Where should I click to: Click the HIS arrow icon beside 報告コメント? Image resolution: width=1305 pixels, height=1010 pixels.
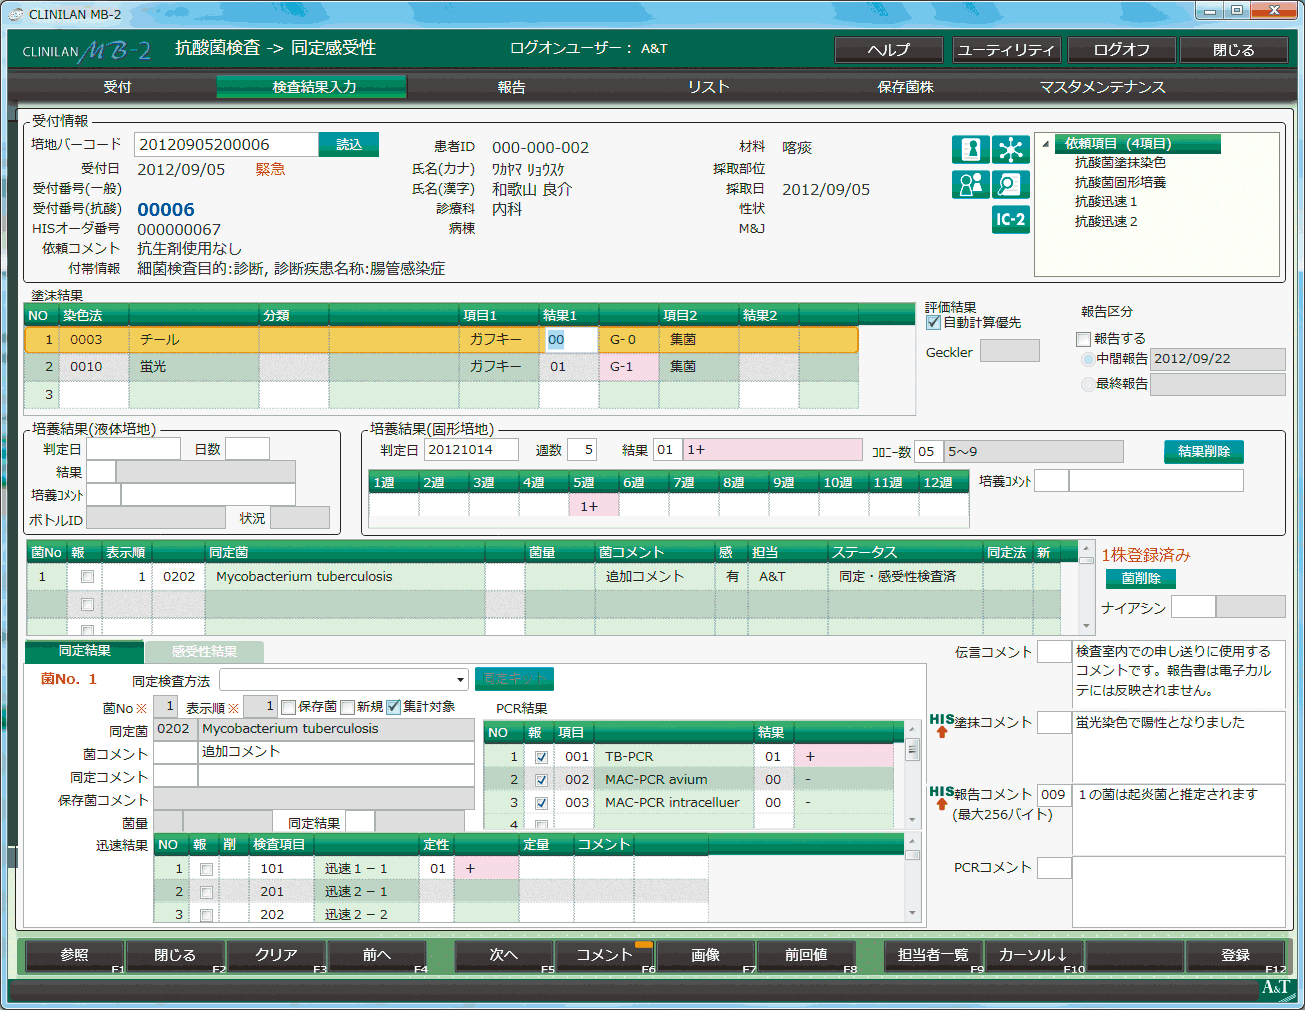pyautogui.click(x=941, y=797)
